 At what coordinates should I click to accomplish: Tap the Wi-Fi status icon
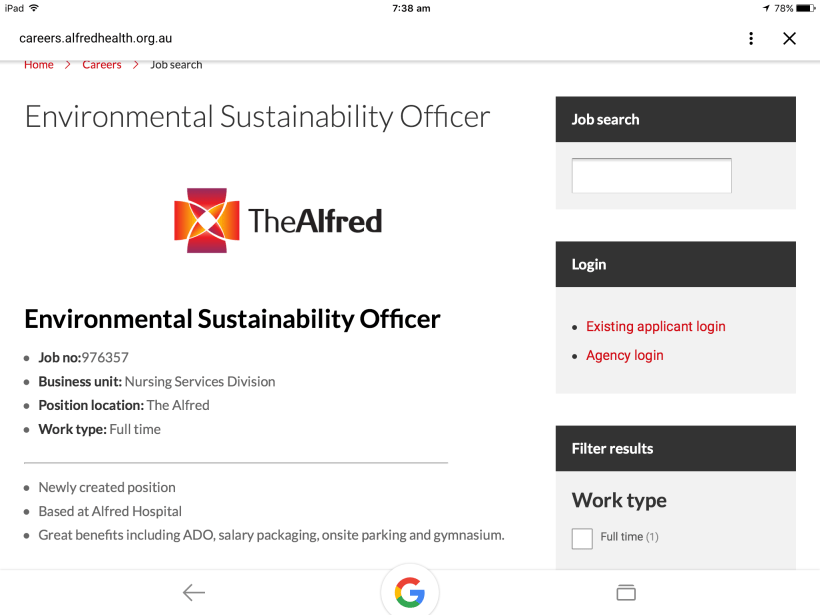click(34, 8)
